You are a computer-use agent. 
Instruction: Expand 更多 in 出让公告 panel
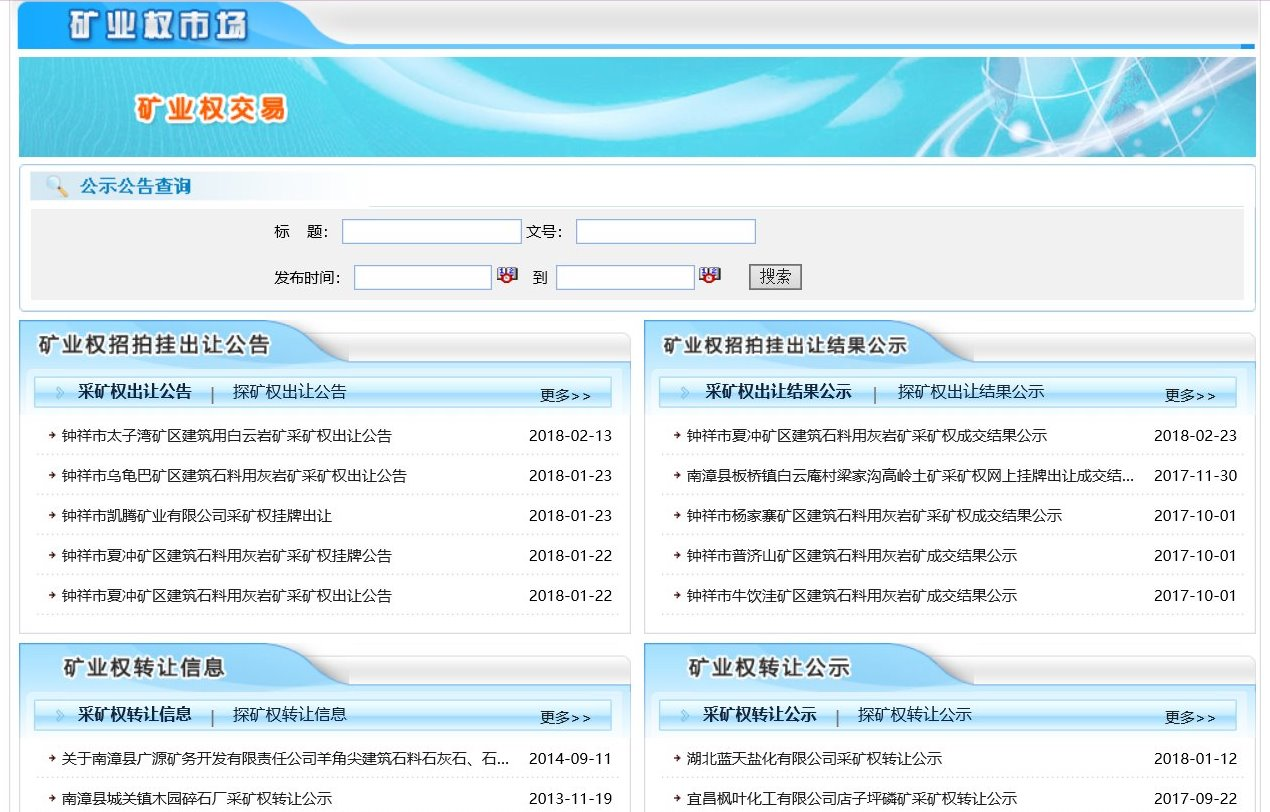tap(565, 395)
